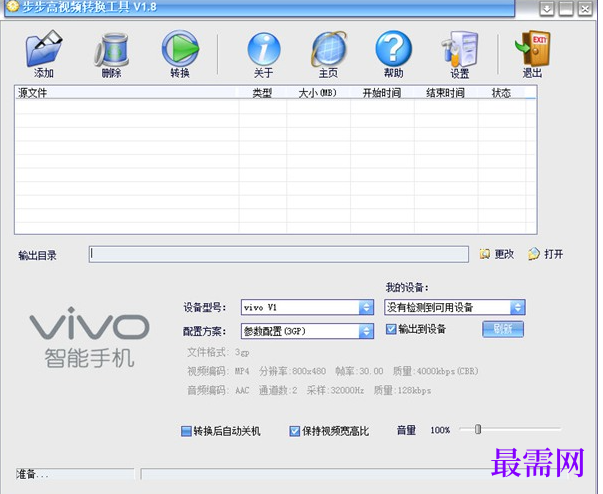Click the 刷新 (Refresh) device button
The width and height of the screenshot is (603, 494).
click(503, 329)
